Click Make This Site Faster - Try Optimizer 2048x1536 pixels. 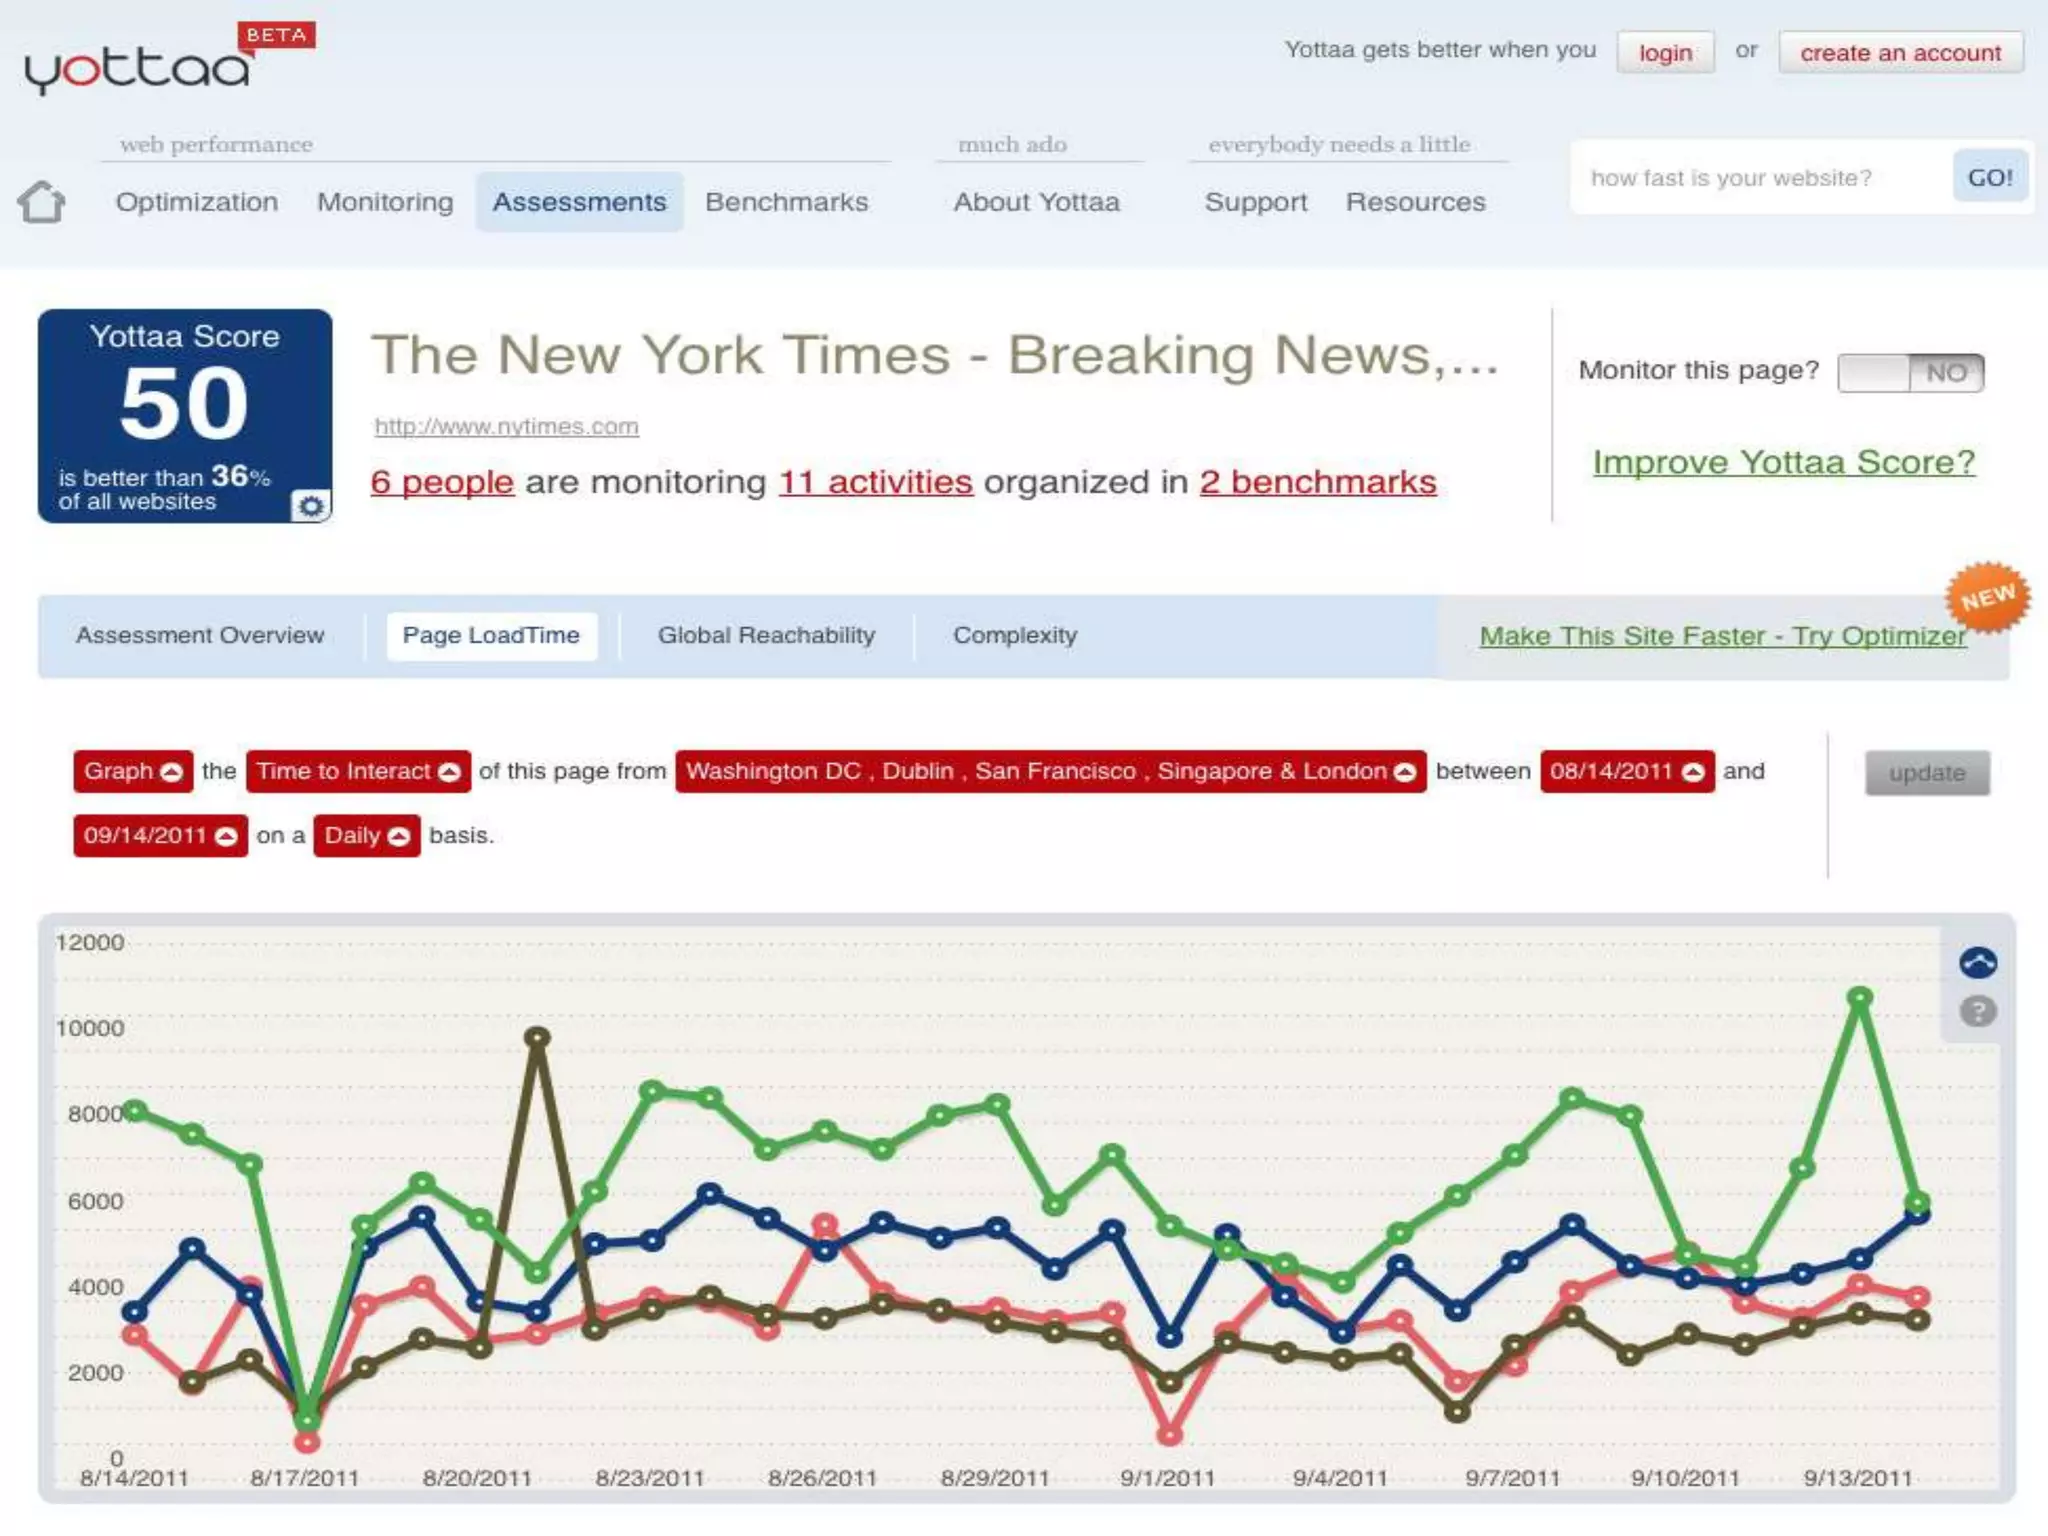coord(1723,636)
